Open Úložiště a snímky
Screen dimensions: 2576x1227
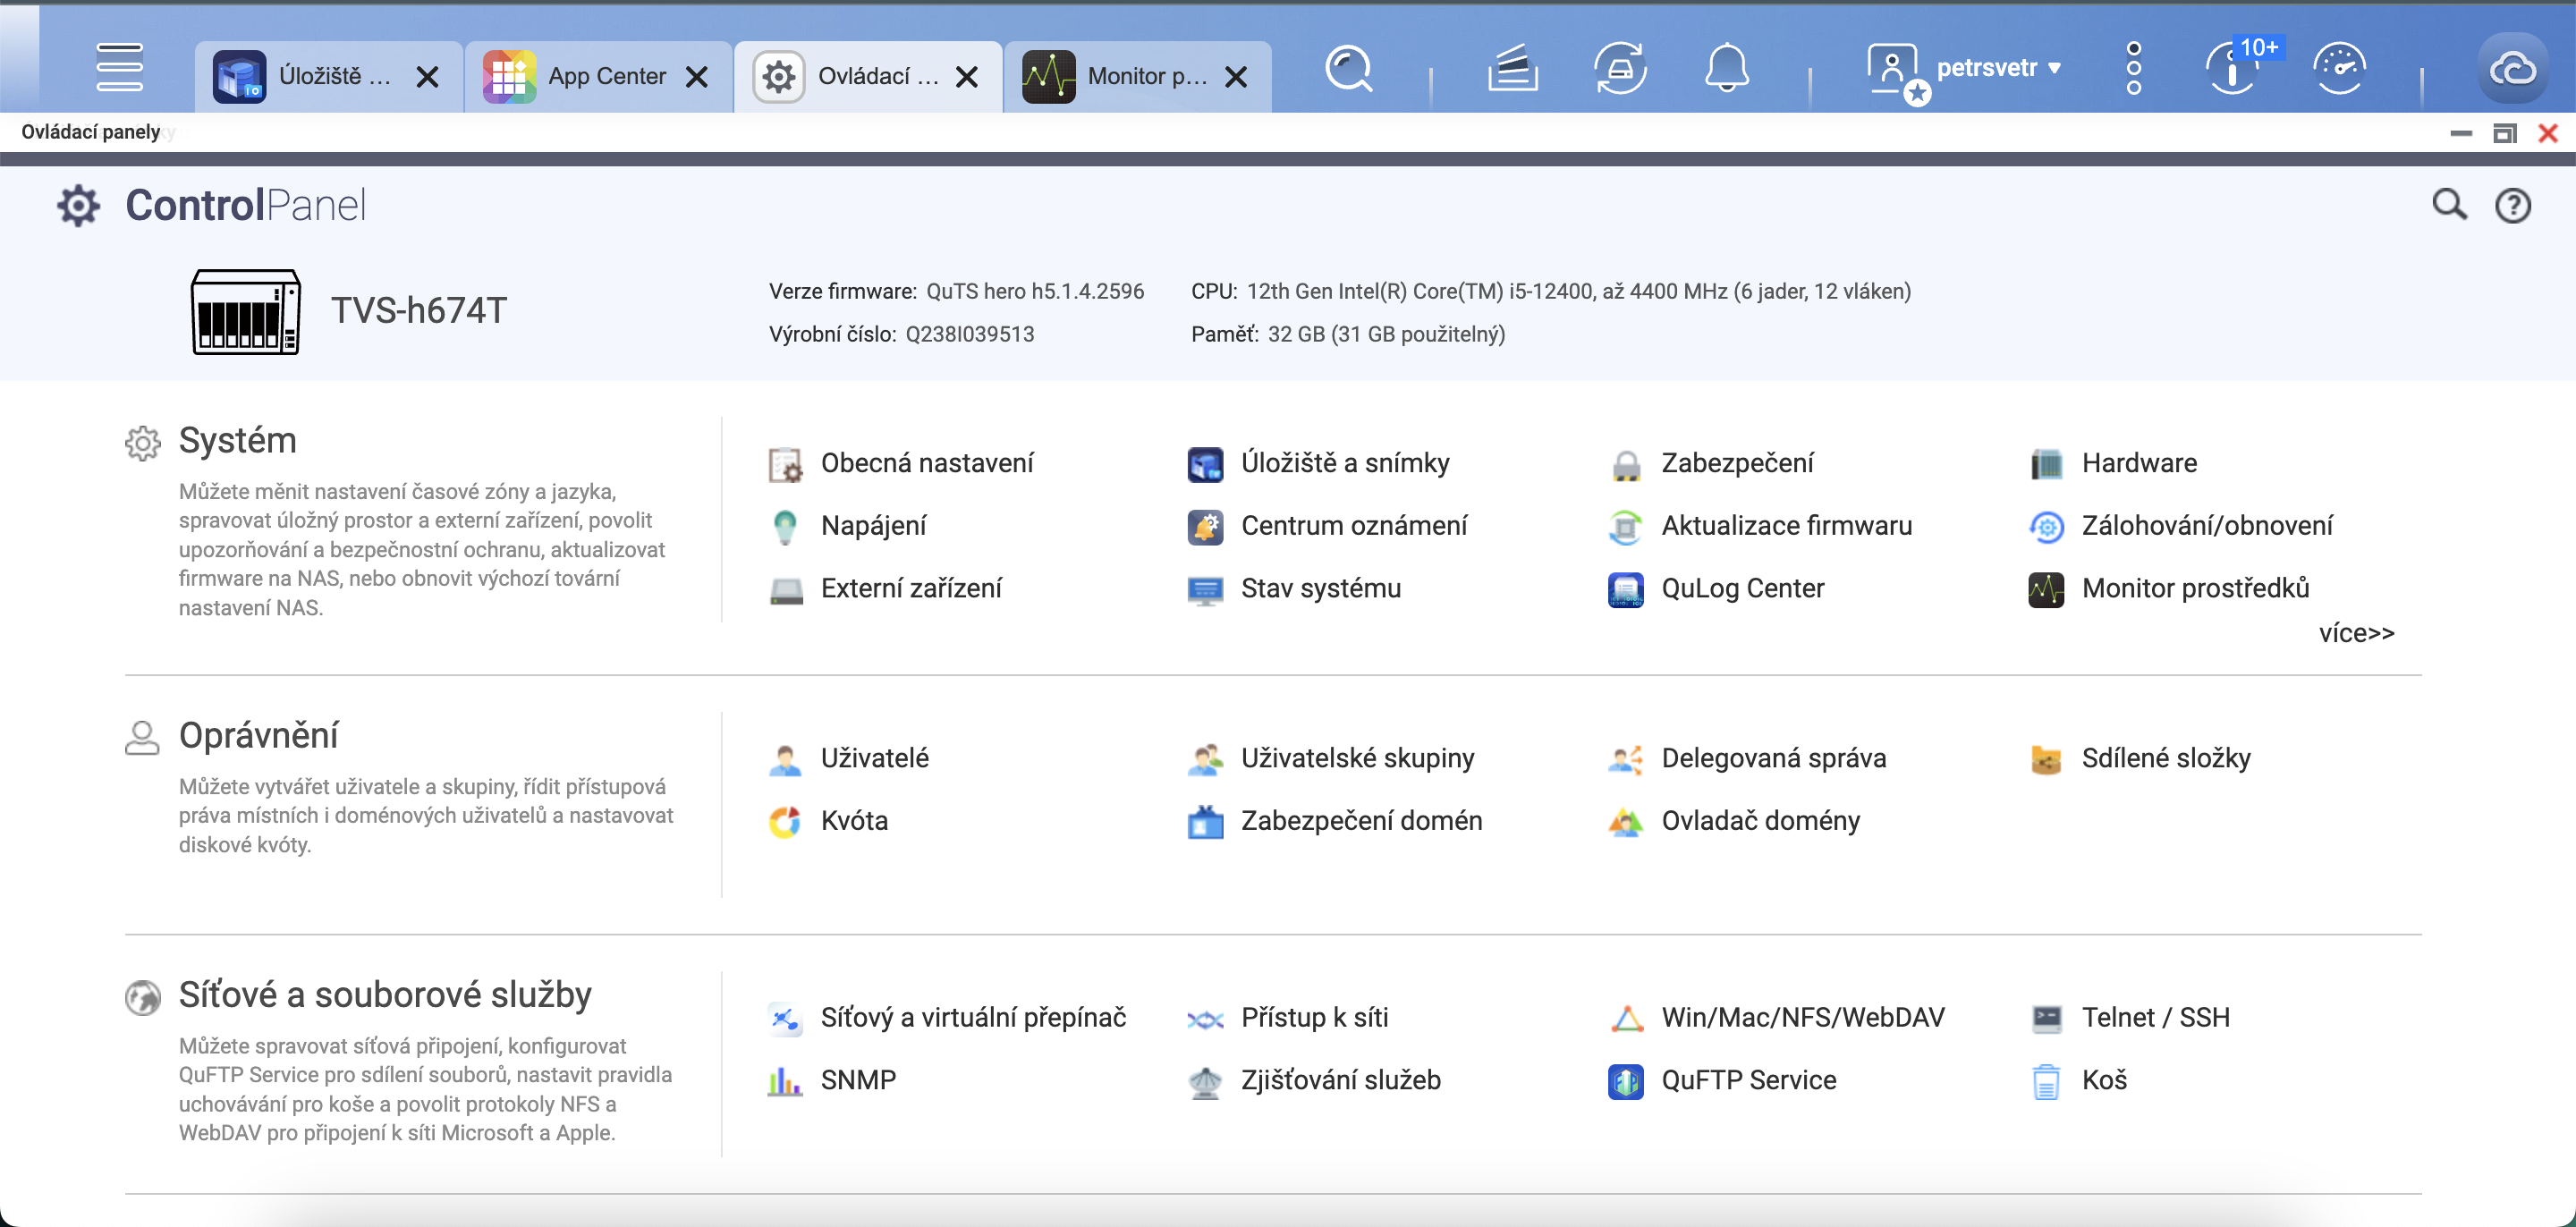tap(1345, 462)
